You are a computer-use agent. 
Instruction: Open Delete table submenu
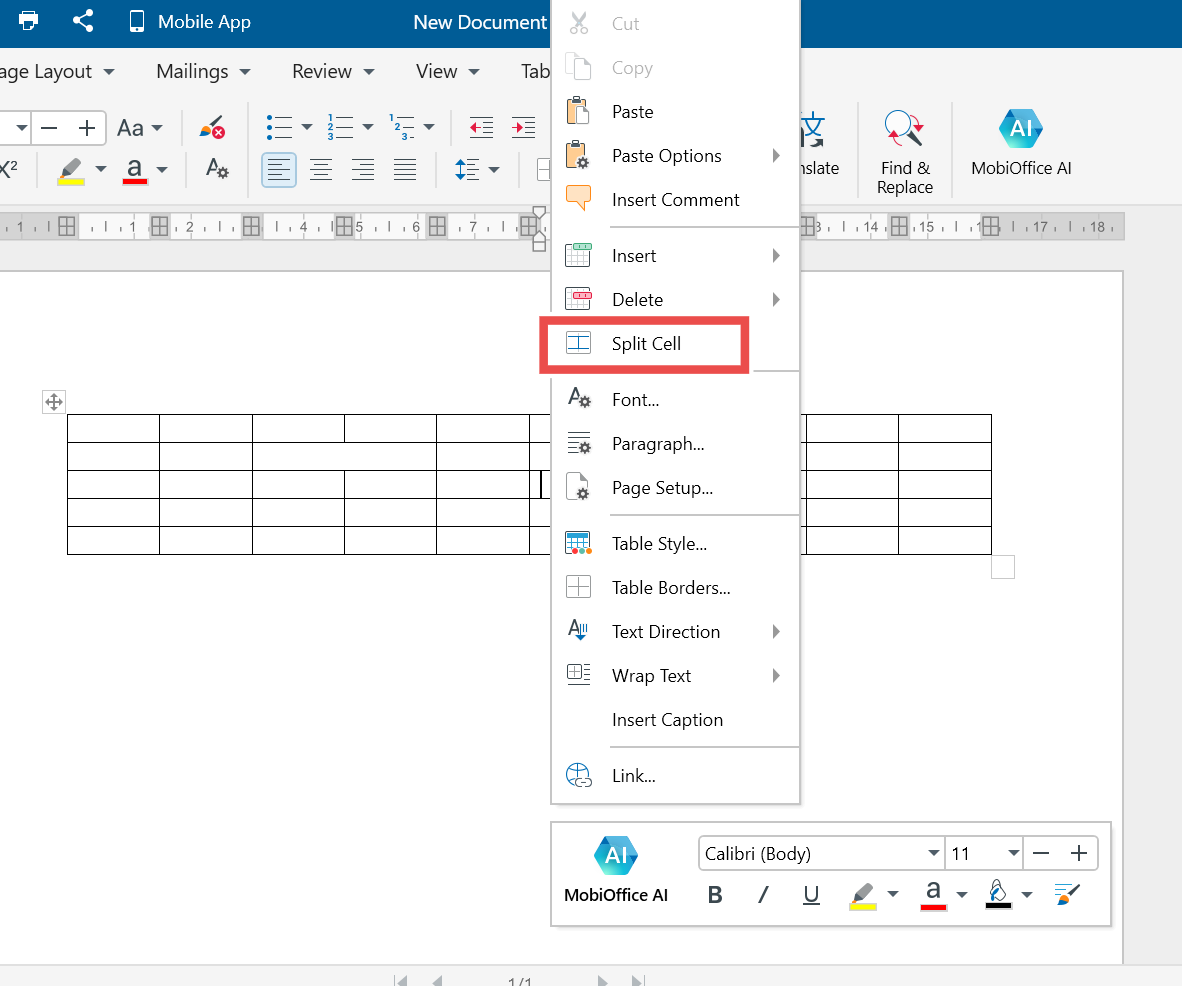pos(675,299)
